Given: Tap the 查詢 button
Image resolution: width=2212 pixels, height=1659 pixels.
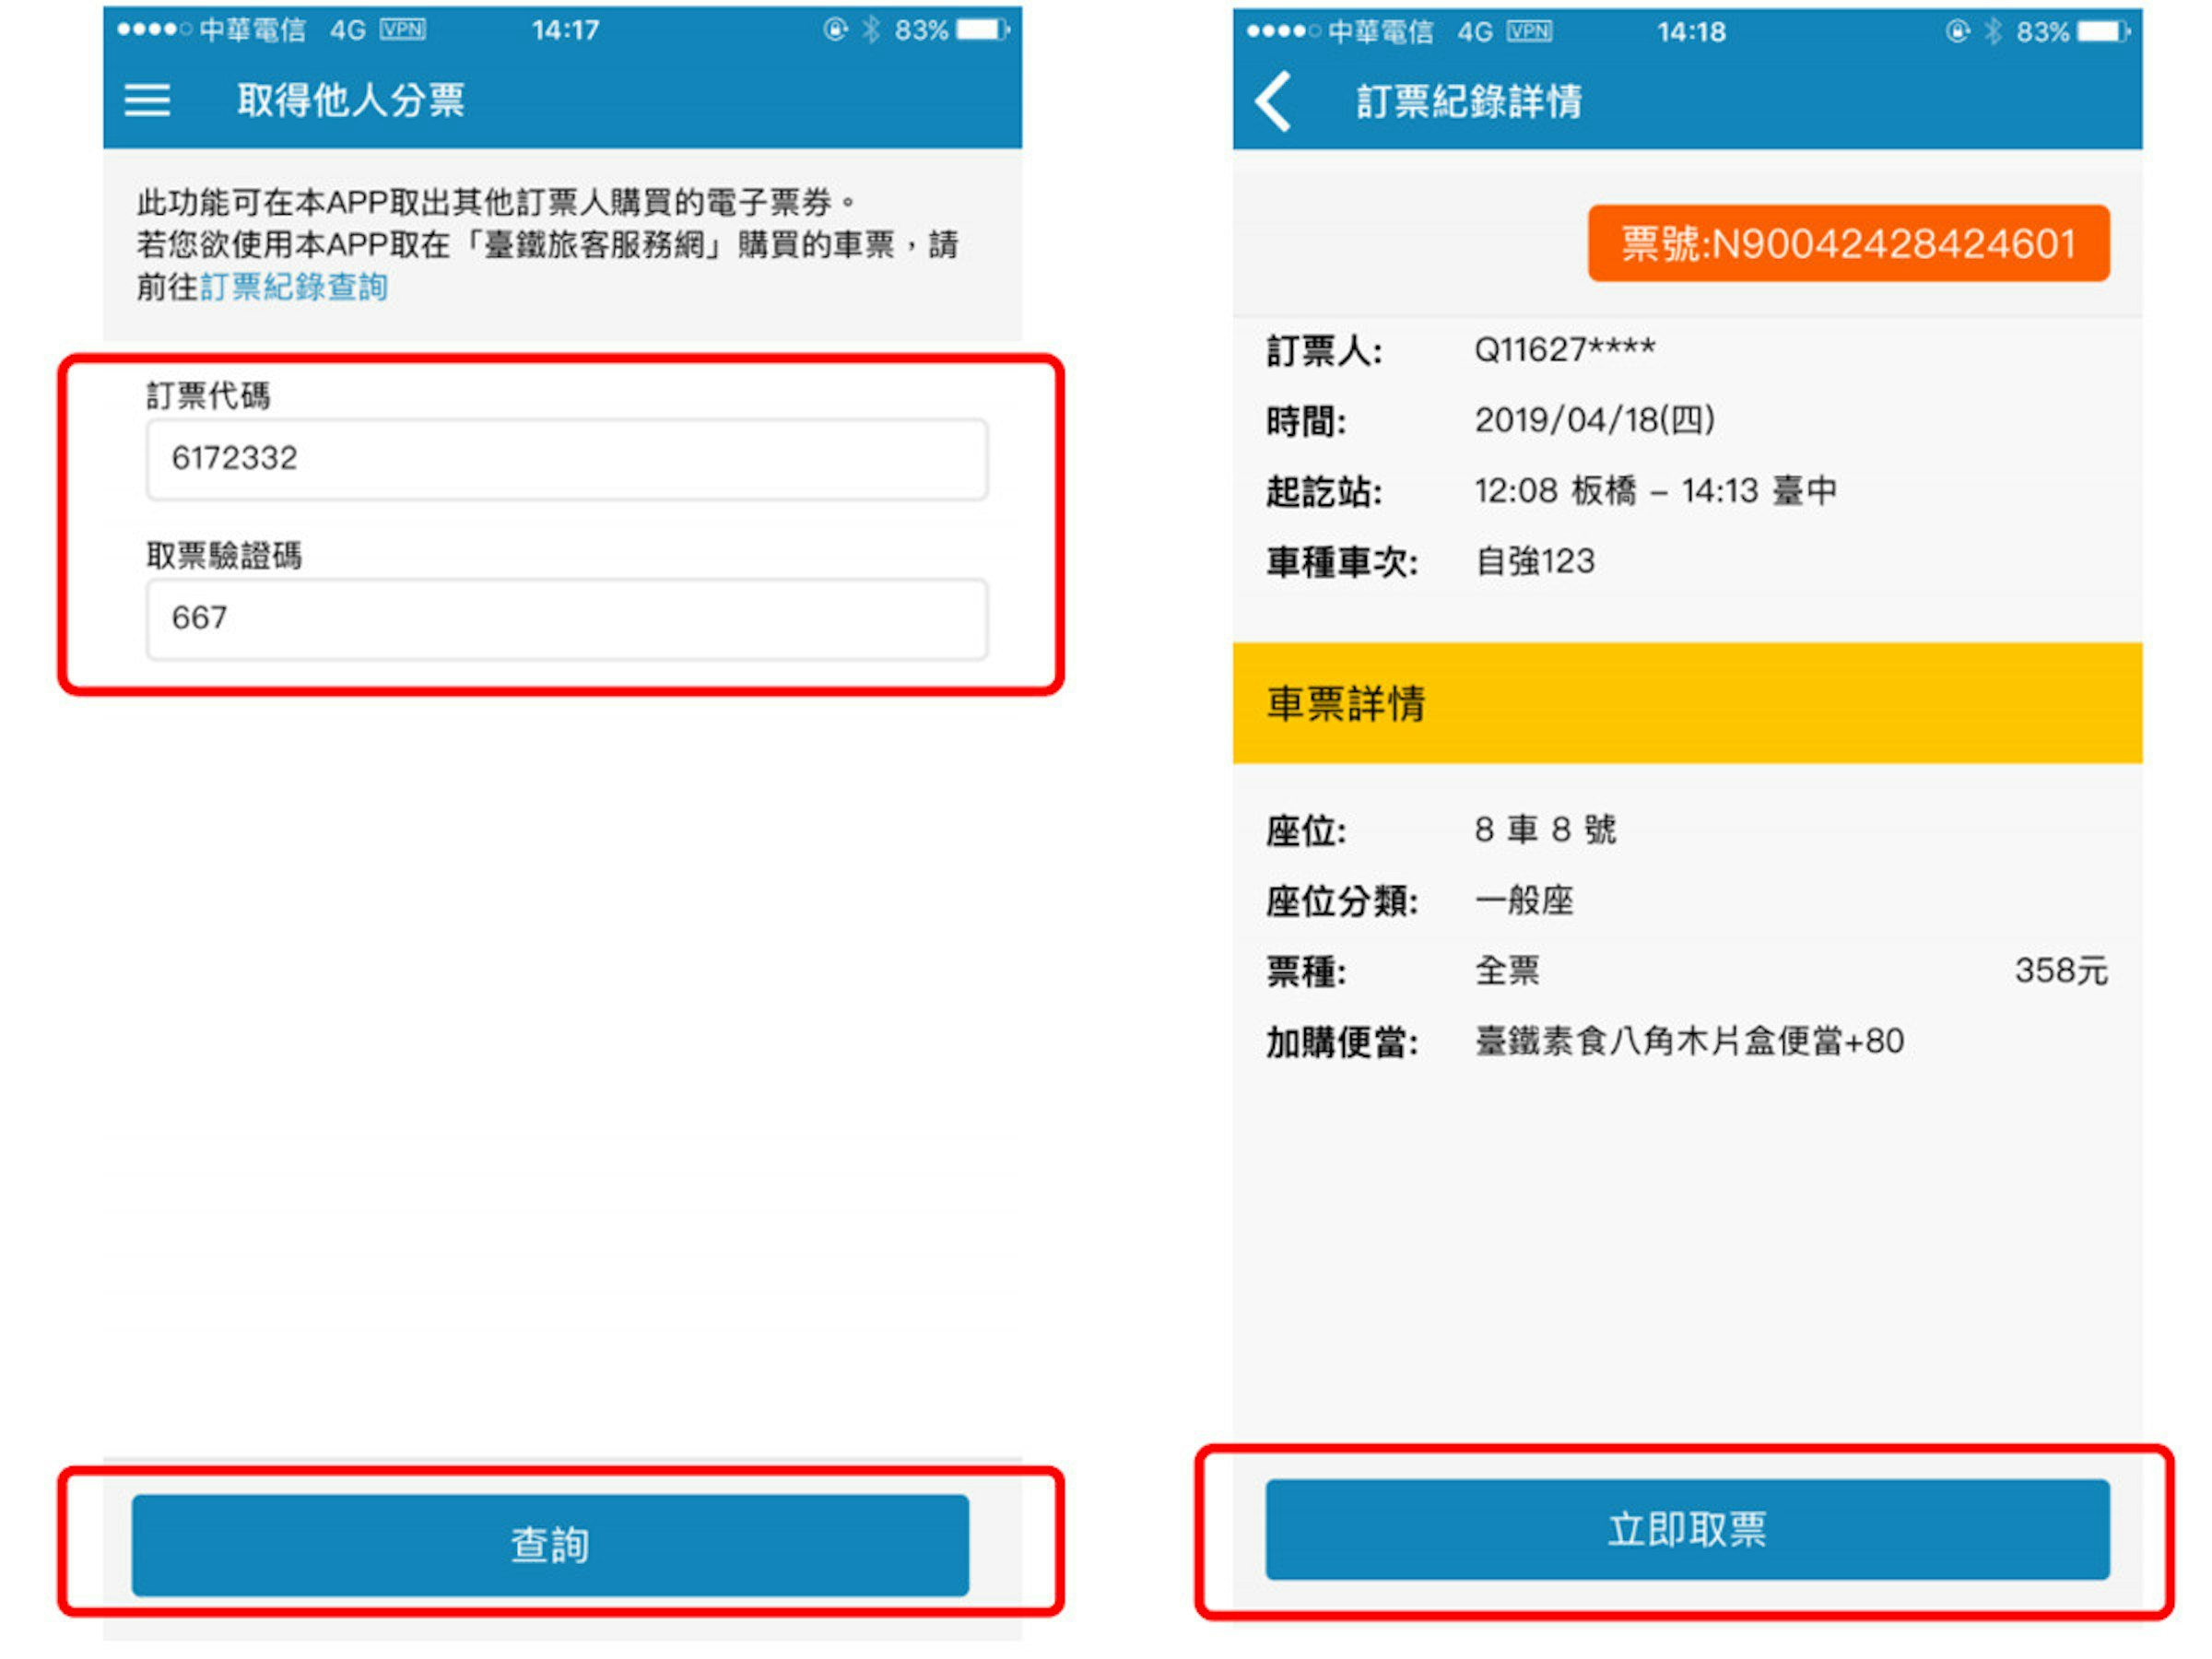Looking at the screenshot, I should 550,1544.
